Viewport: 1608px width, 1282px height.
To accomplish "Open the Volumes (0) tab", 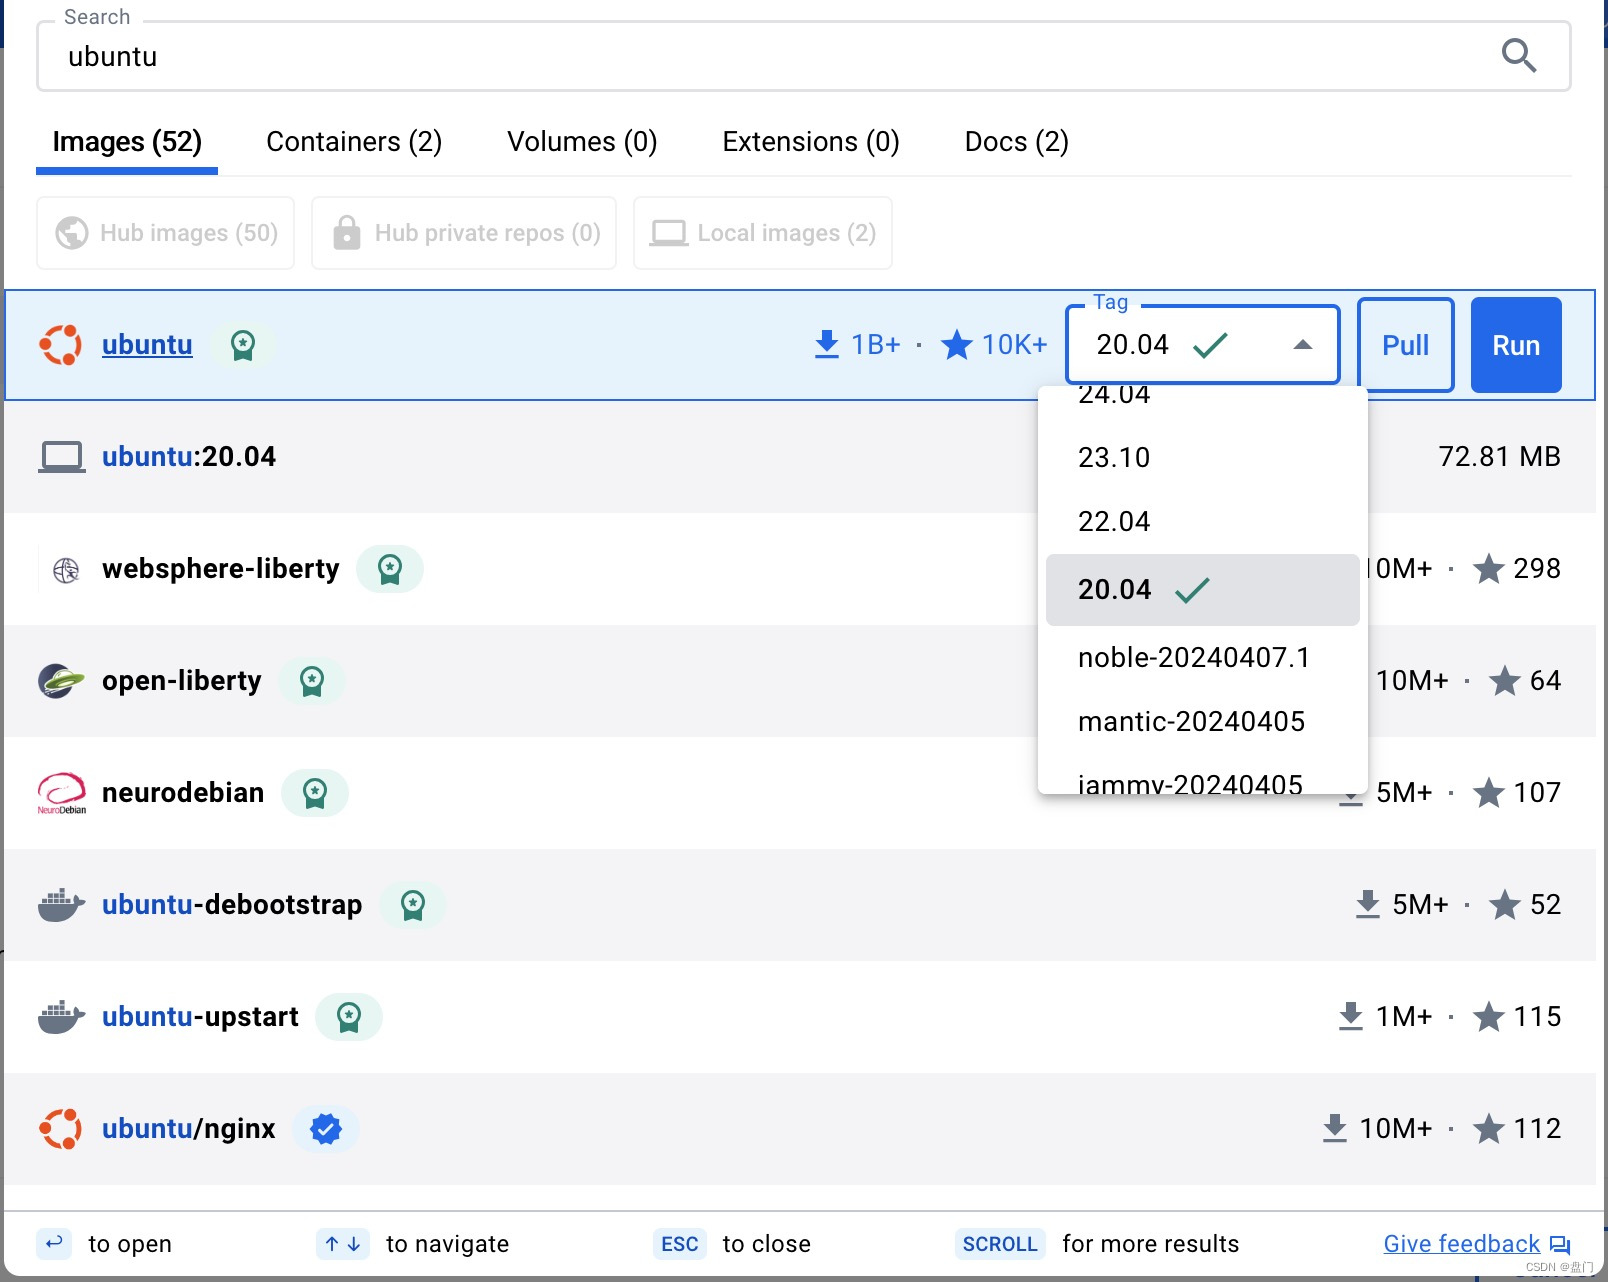I will (582, 142).
